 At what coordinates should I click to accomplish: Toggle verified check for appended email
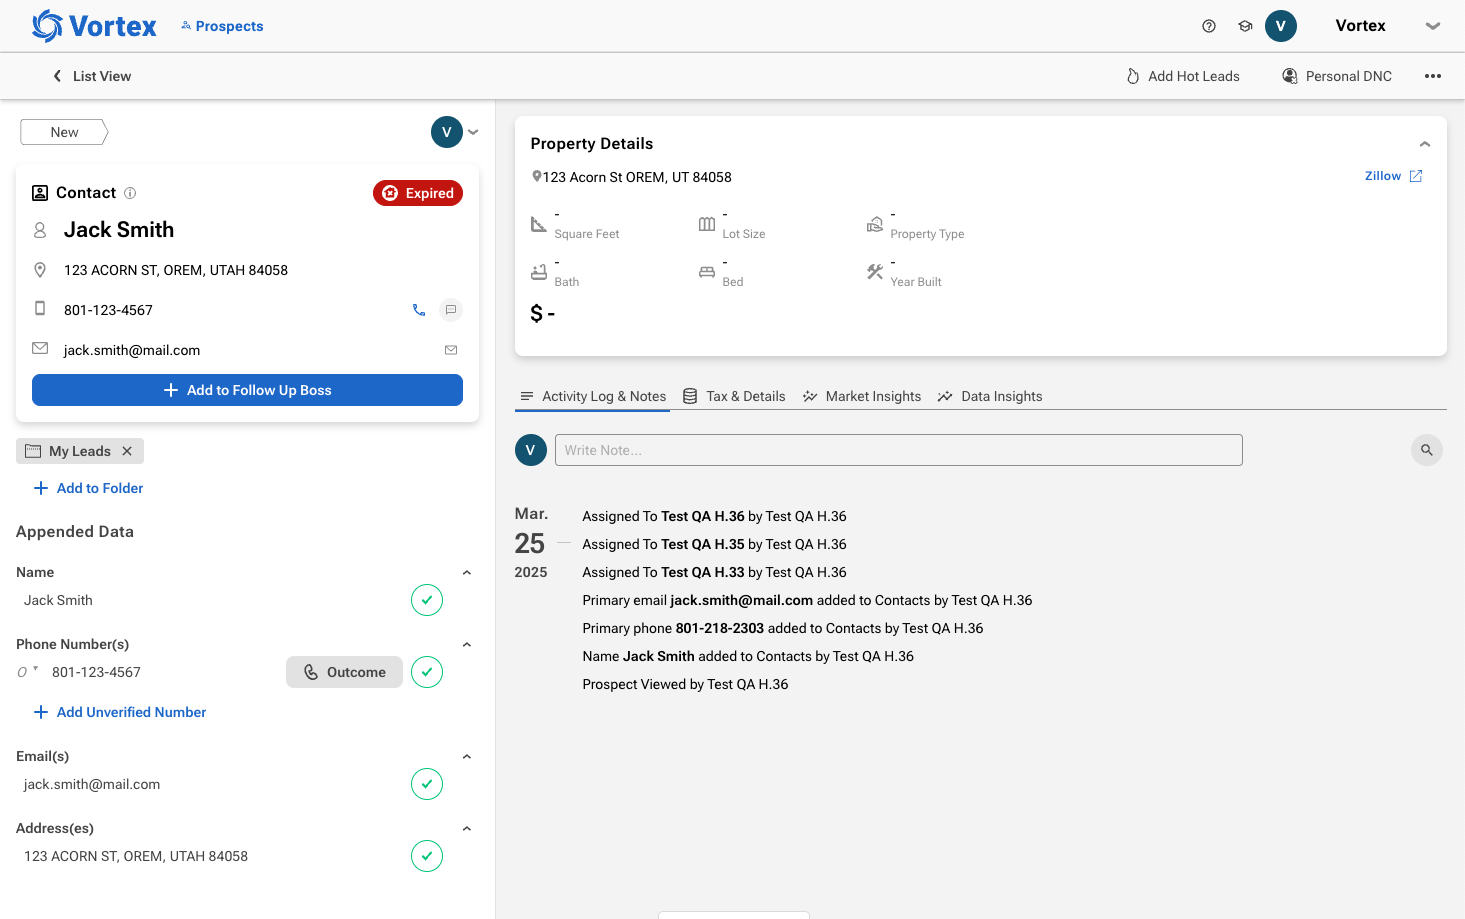click(427, 784)
